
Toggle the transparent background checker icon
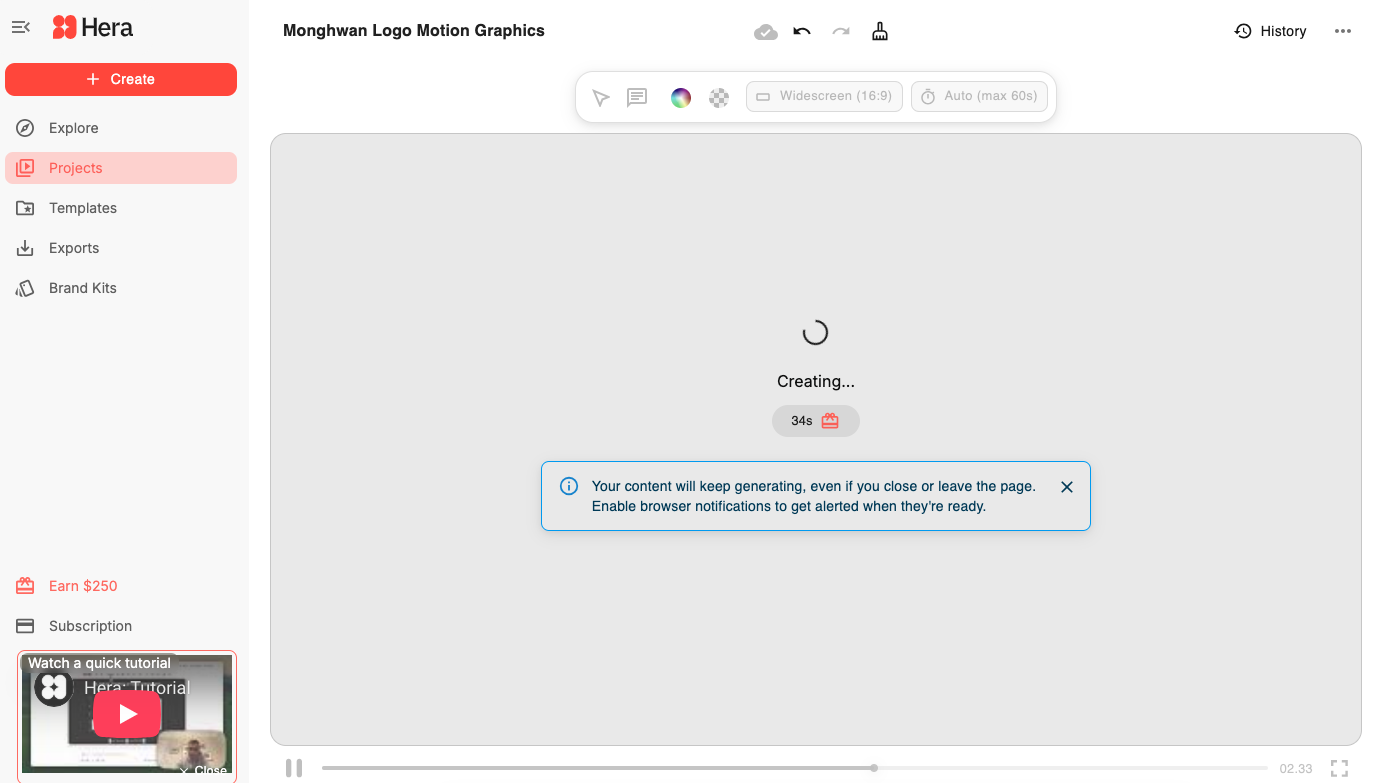719,97
